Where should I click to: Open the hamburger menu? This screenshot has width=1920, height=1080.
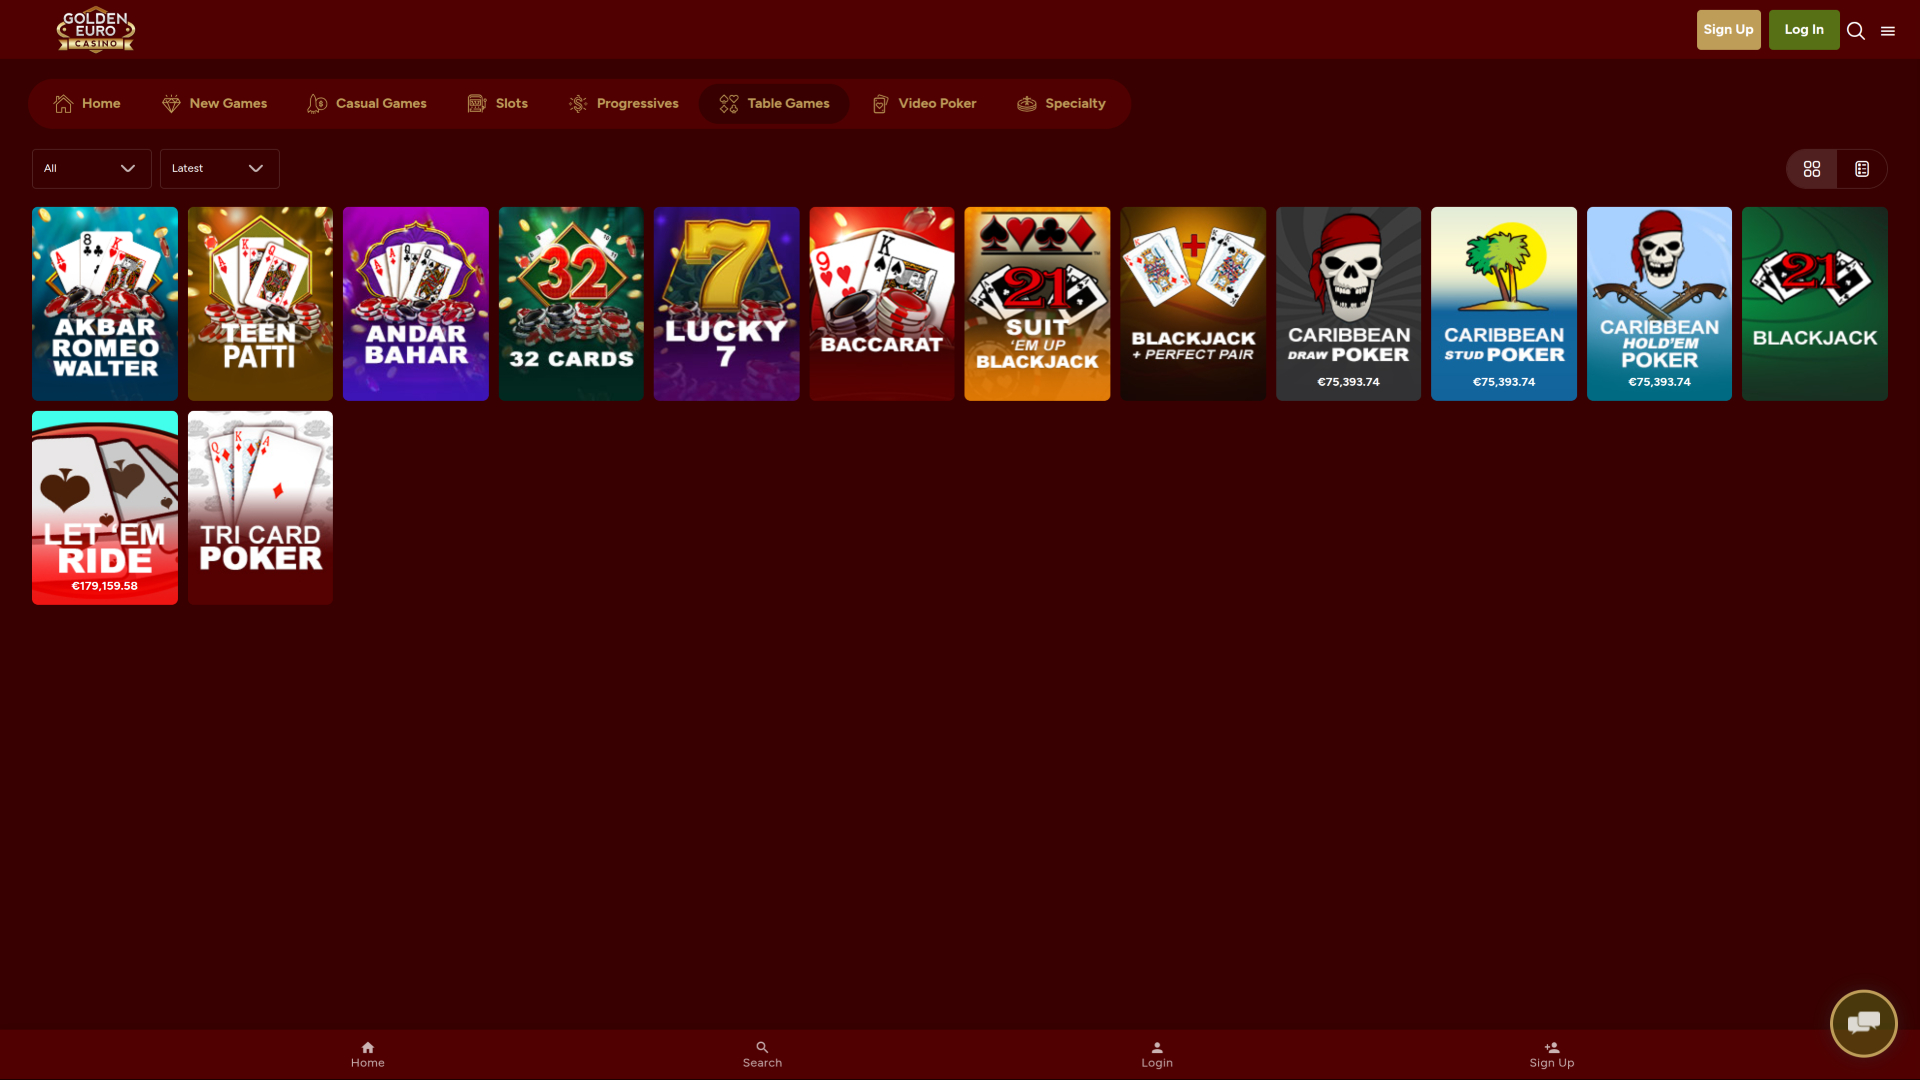click(1889, 30)
